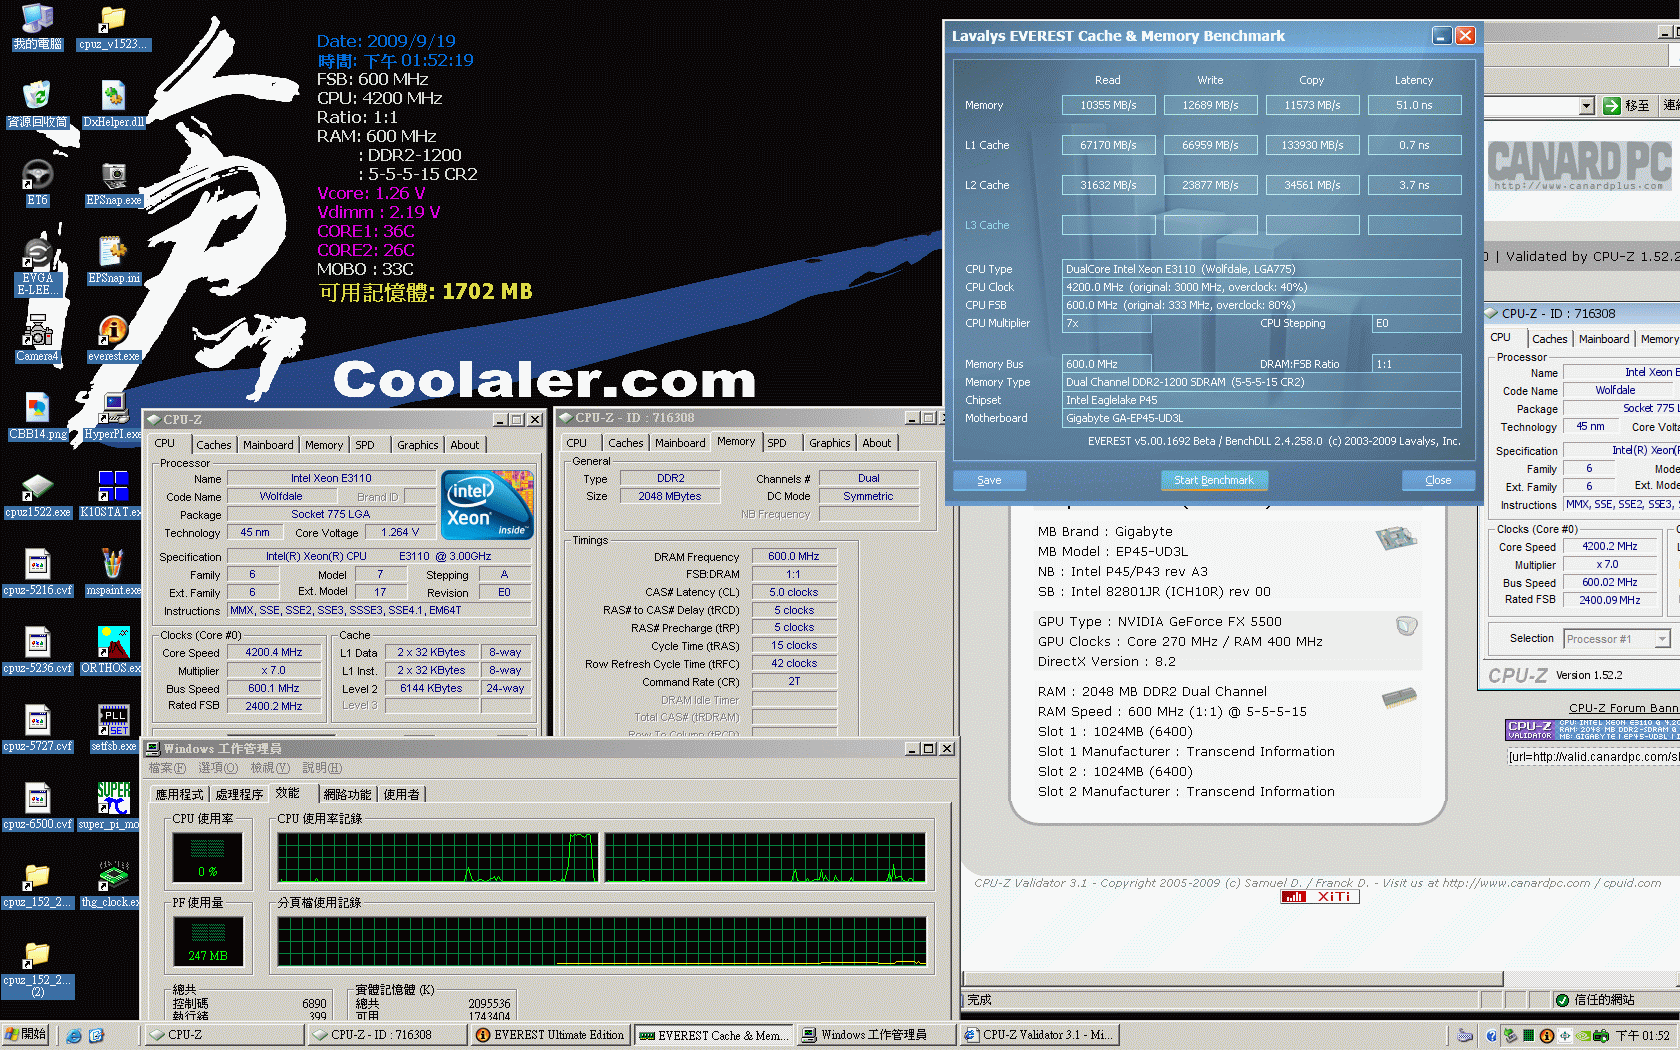The width and height of the screenshot is (1680, 1050).
Task: Open 網路功能 tab in Task Manager
Action: [x=347, y=794]
